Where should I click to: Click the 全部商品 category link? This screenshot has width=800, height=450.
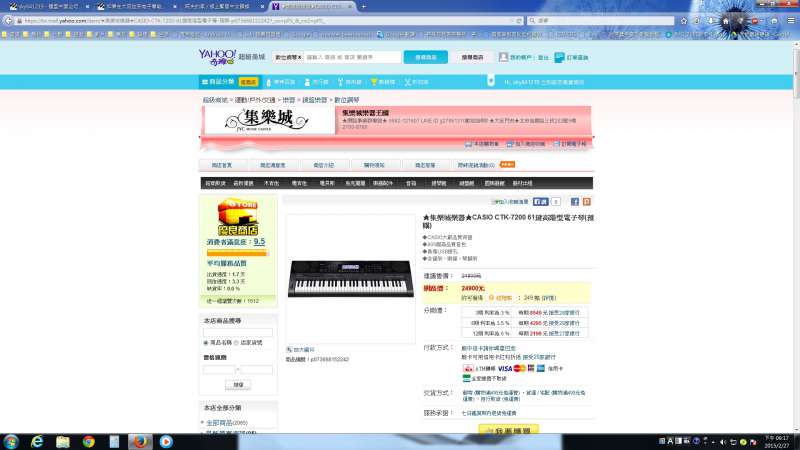click(x=223, y=423)
